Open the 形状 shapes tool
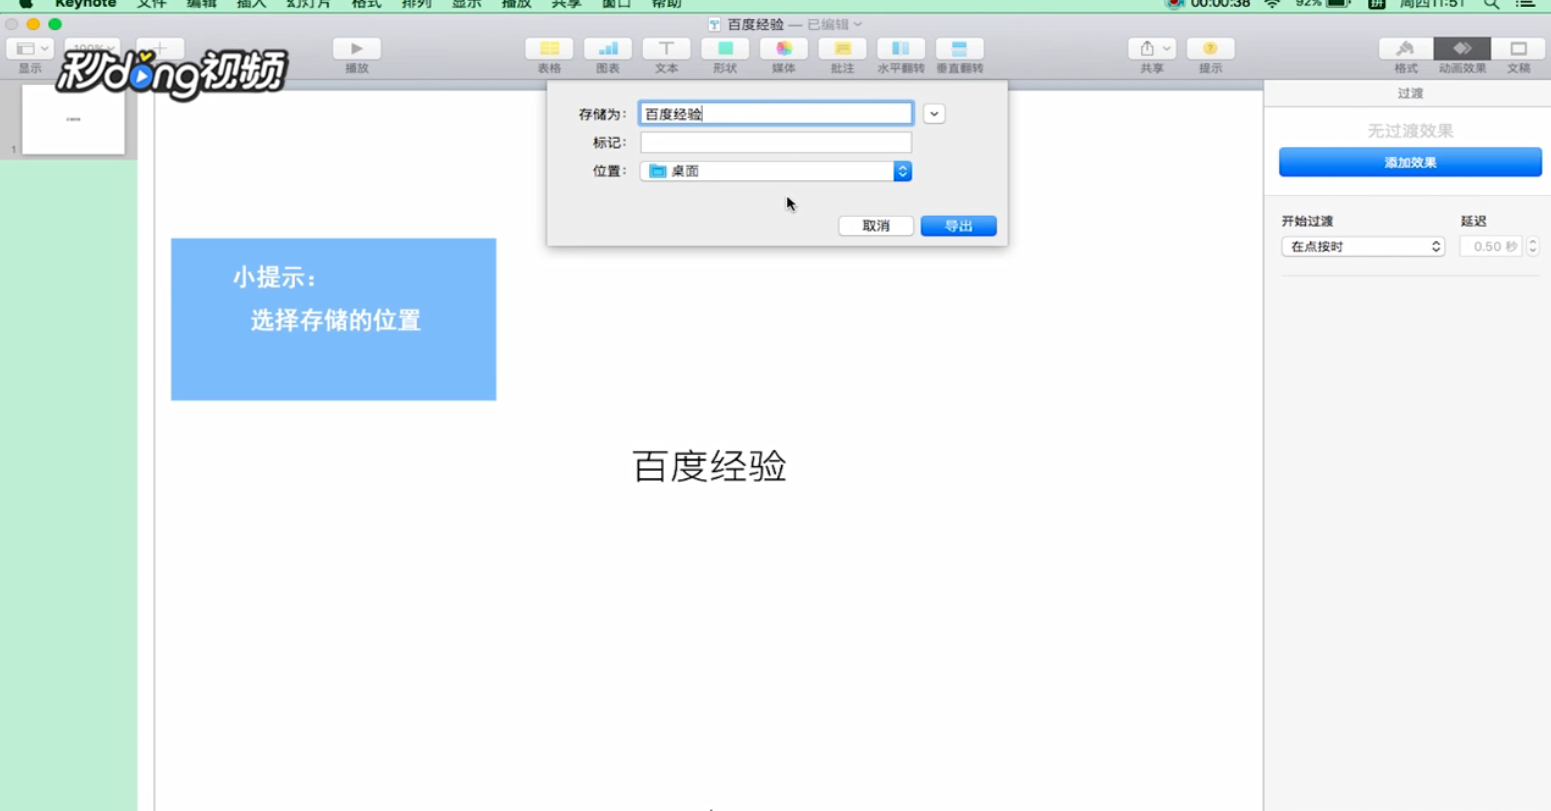The image size is (1551, 811). 725,48
